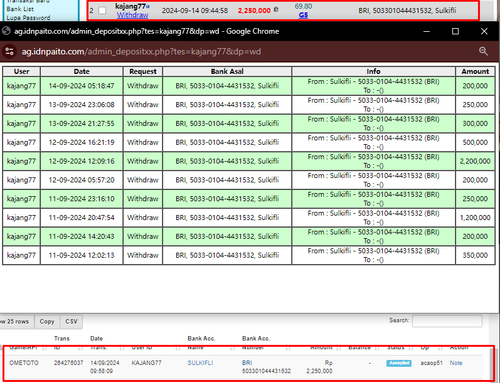Screen dimensions: 500x383
Task: Click the site information icon in popup address bar
Action: tap(9, 51)
